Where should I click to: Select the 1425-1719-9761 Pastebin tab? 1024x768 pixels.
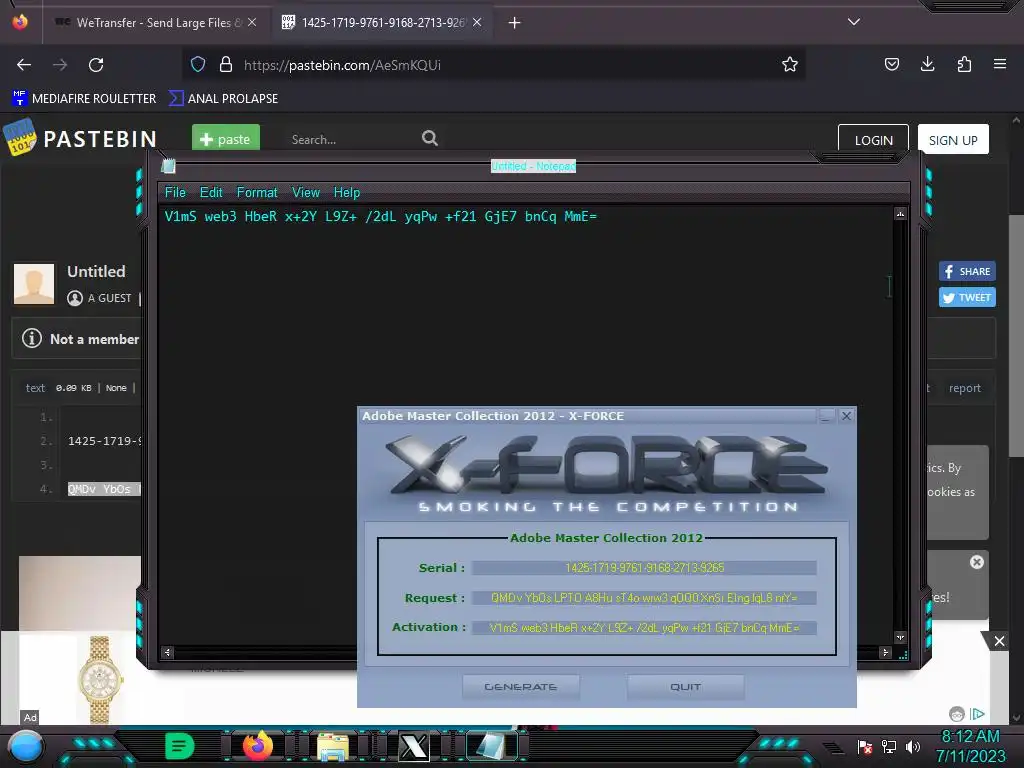click(x=382, y=22)
